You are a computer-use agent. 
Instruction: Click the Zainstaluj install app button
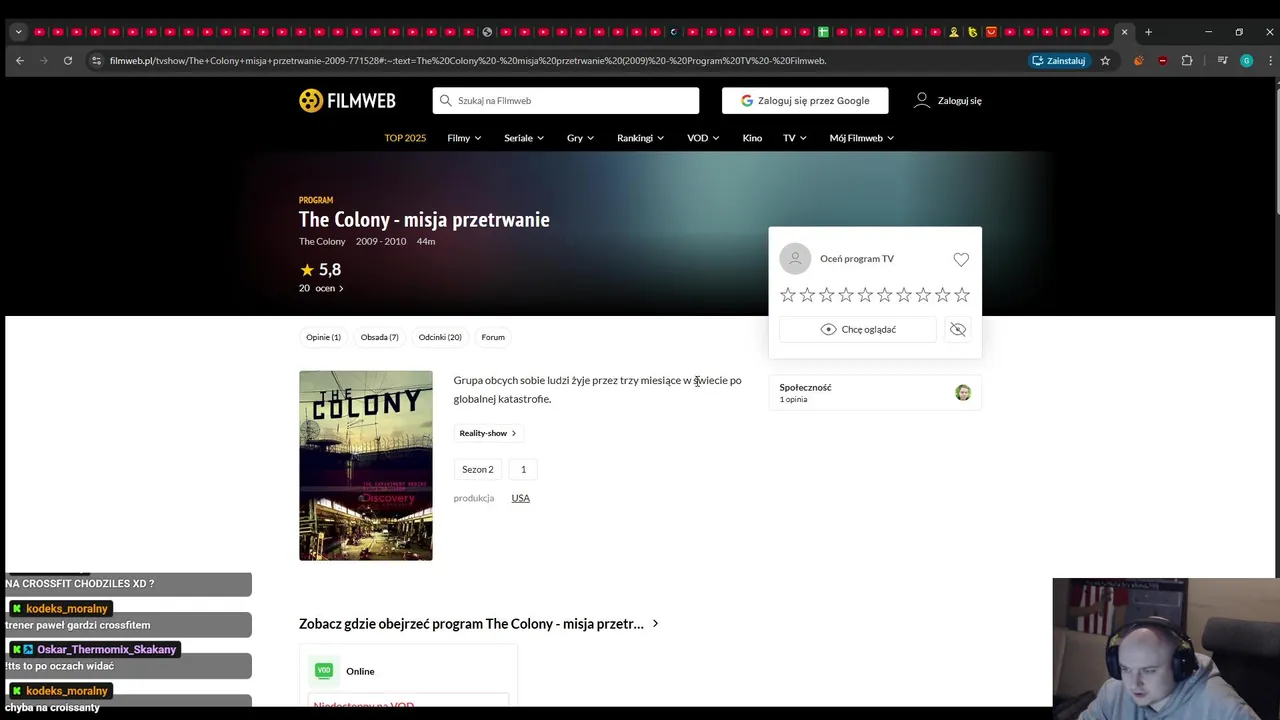[1059, 60]
